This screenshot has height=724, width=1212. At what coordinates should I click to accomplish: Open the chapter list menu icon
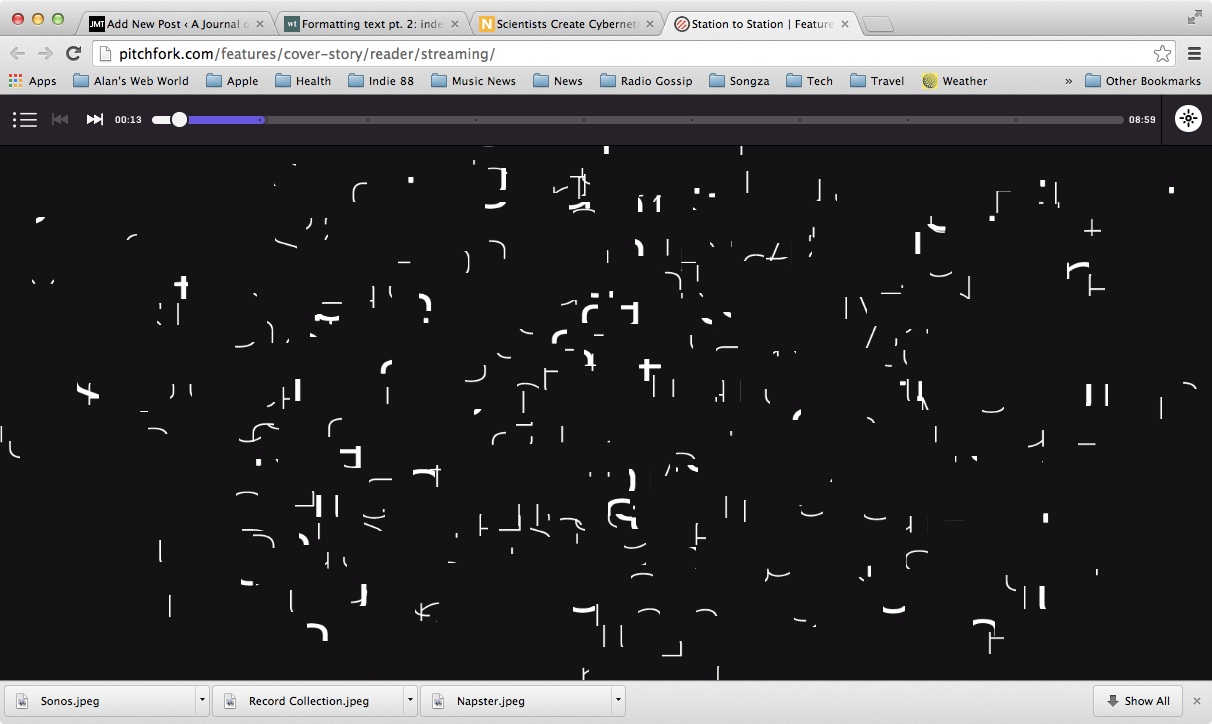pyautogui.click(x=25, y=120)
